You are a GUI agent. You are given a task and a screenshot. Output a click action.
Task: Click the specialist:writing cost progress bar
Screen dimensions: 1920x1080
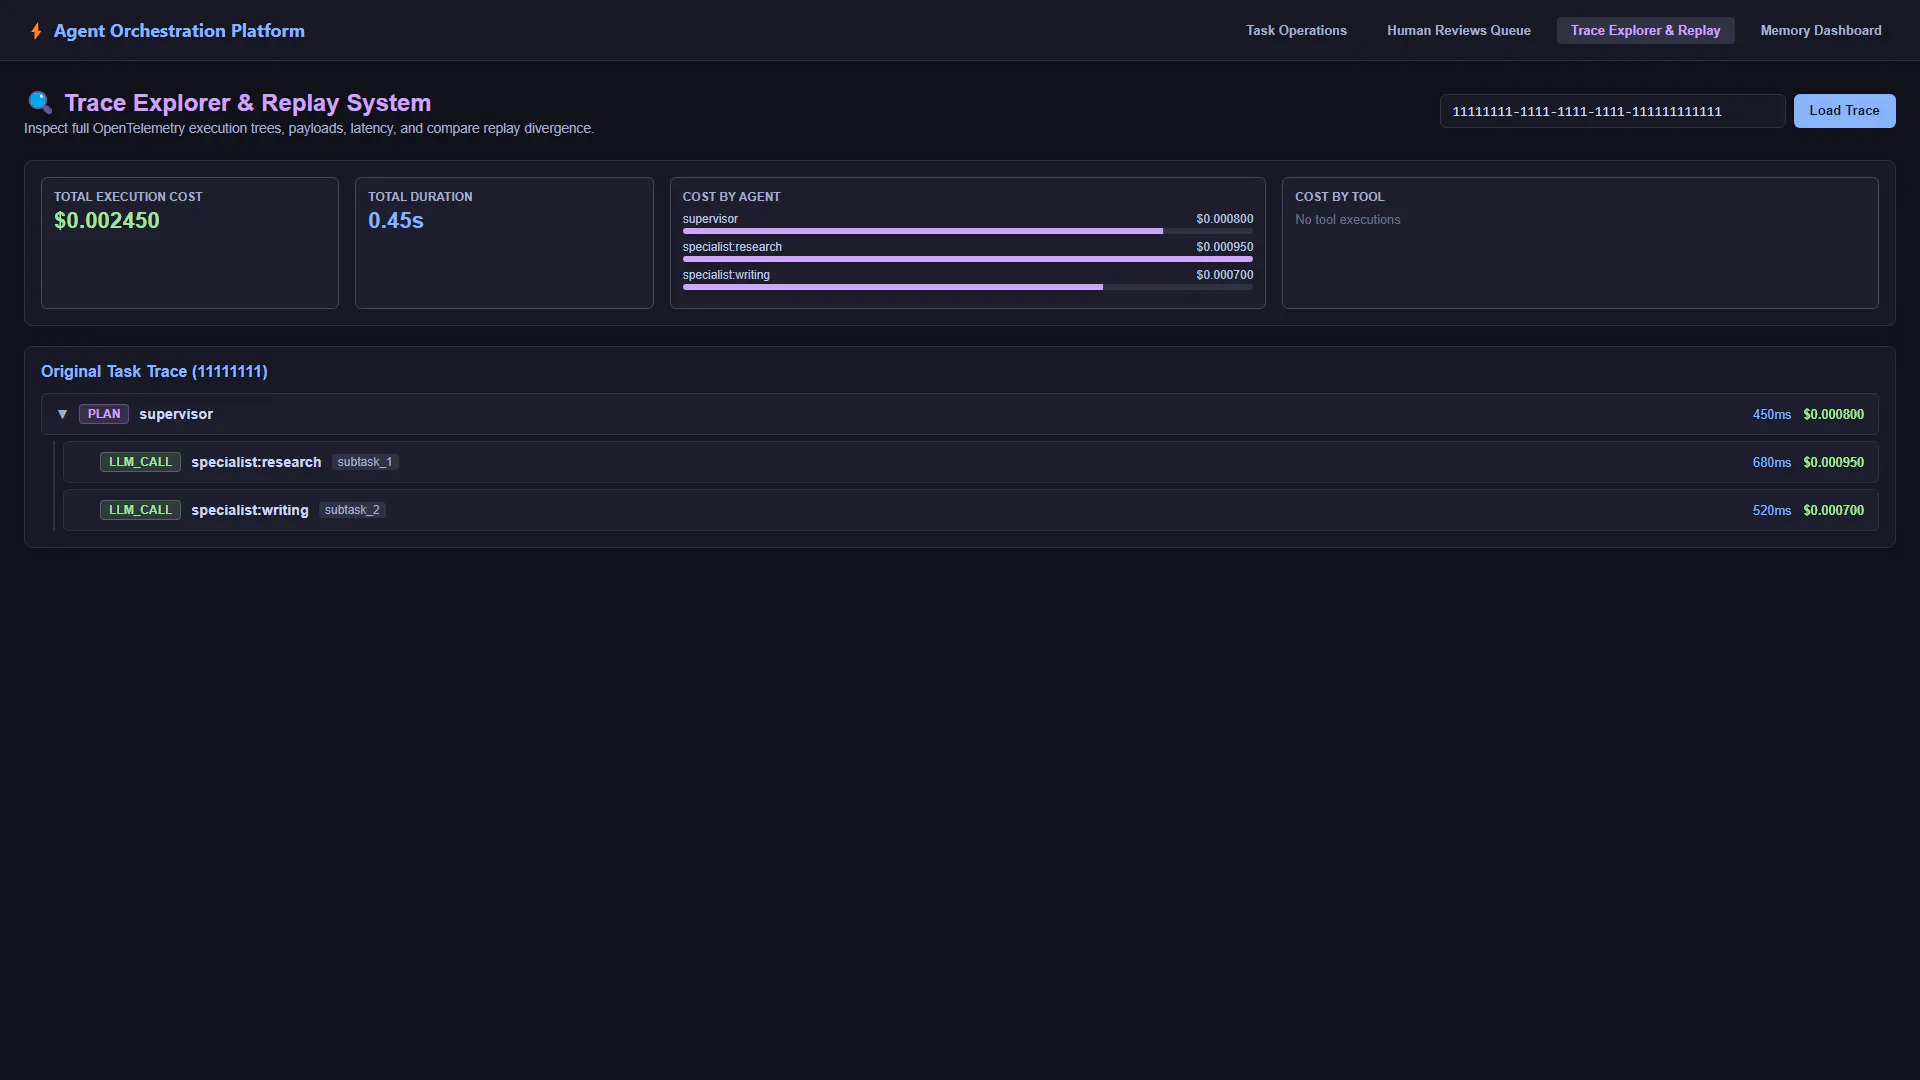click(967, 287)
